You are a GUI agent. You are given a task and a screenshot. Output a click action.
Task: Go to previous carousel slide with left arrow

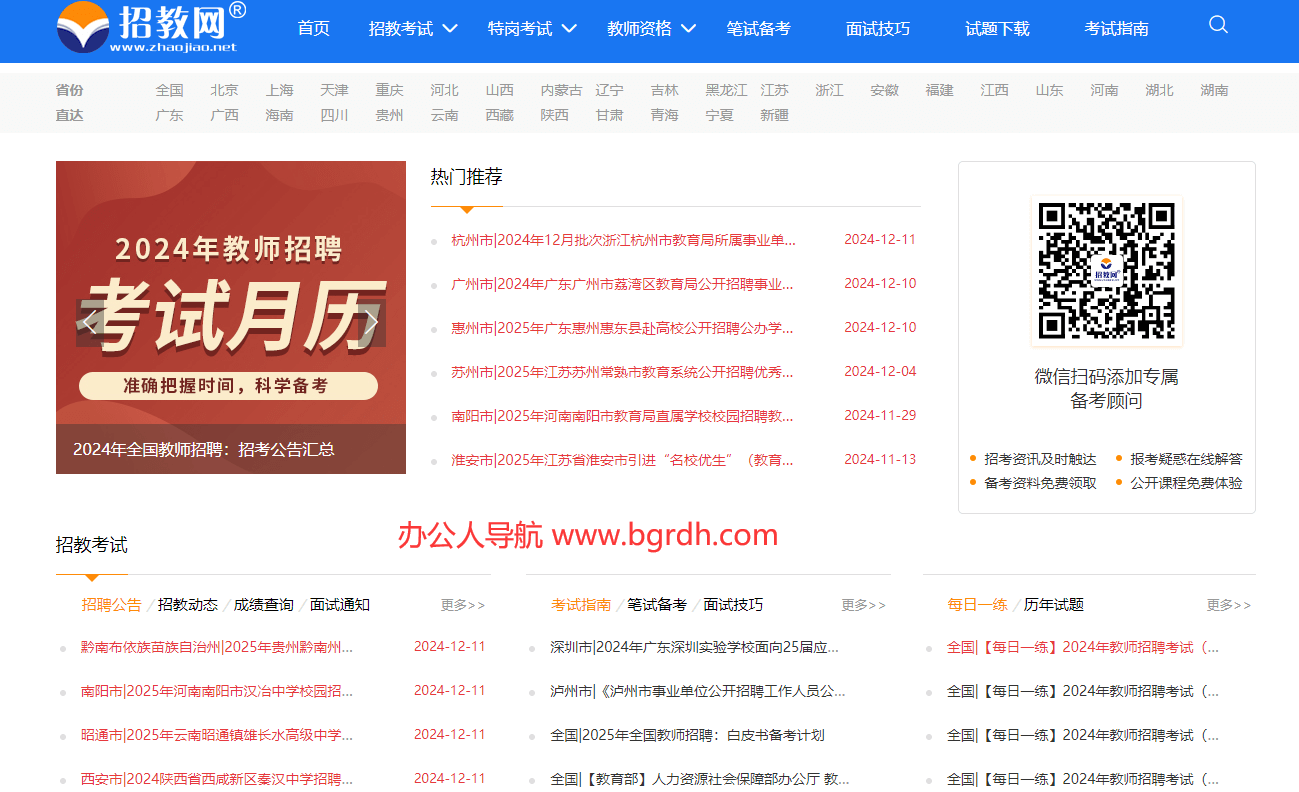click(x=91, y=322)
